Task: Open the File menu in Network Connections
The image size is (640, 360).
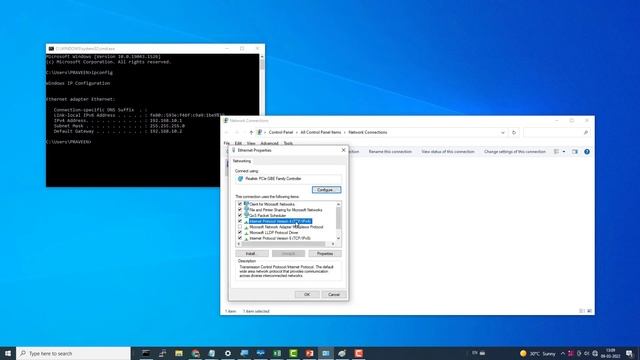Action: [x=227, y=143]
